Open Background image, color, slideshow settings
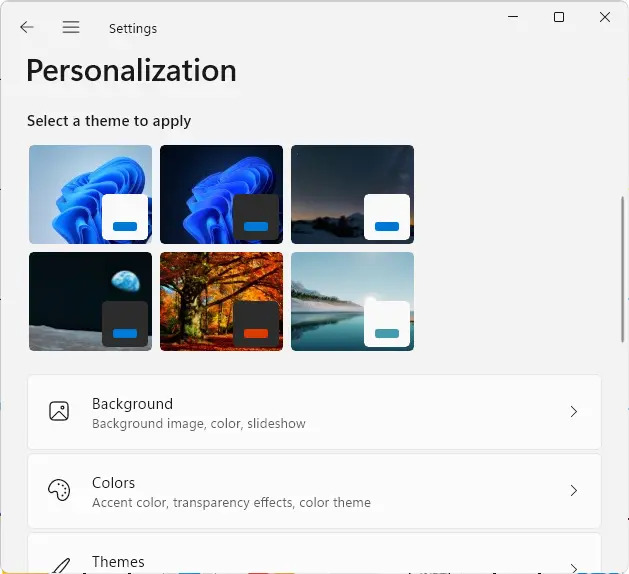 click(x=314, y=412)
